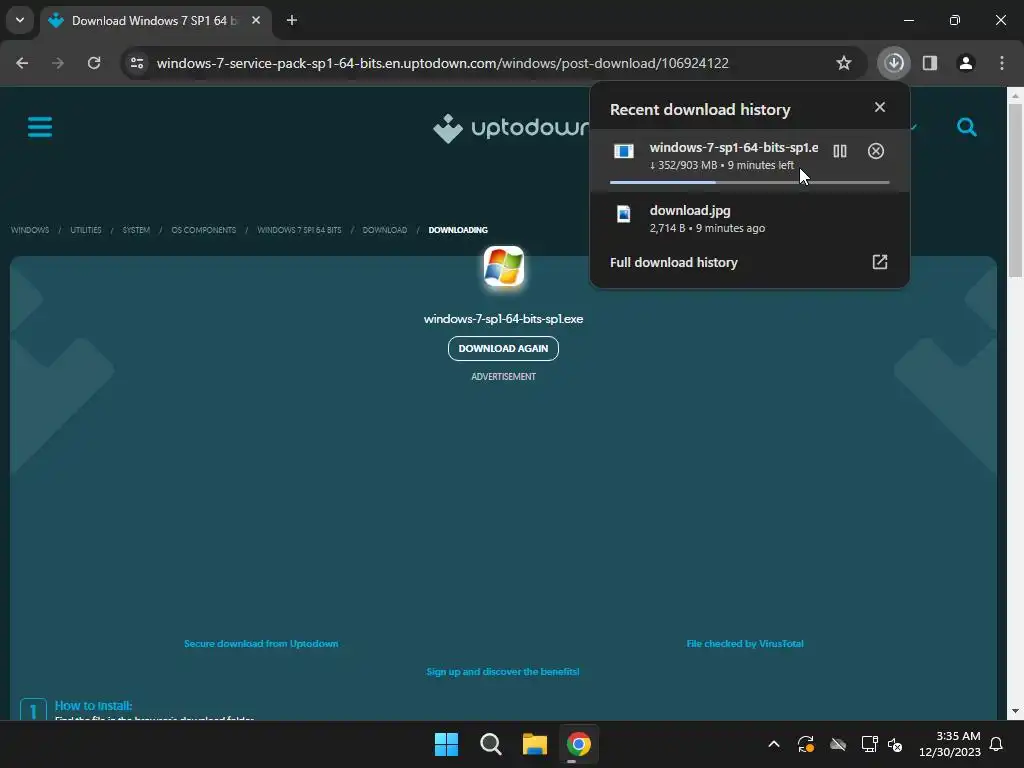Click the Windows 7 app logo thumbnail
This screenshot has height=768, width=1024.
click(x=504, y=266)
